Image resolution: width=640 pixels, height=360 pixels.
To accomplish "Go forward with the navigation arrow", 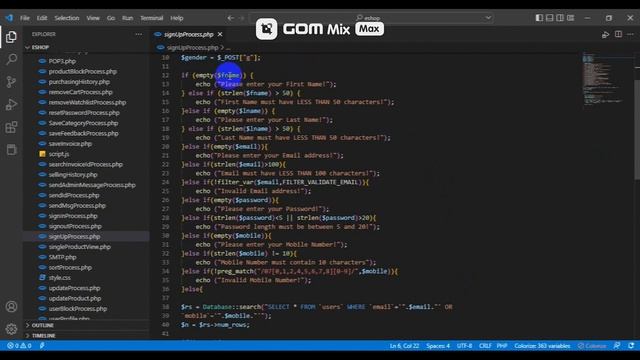I will pos(241,18).
